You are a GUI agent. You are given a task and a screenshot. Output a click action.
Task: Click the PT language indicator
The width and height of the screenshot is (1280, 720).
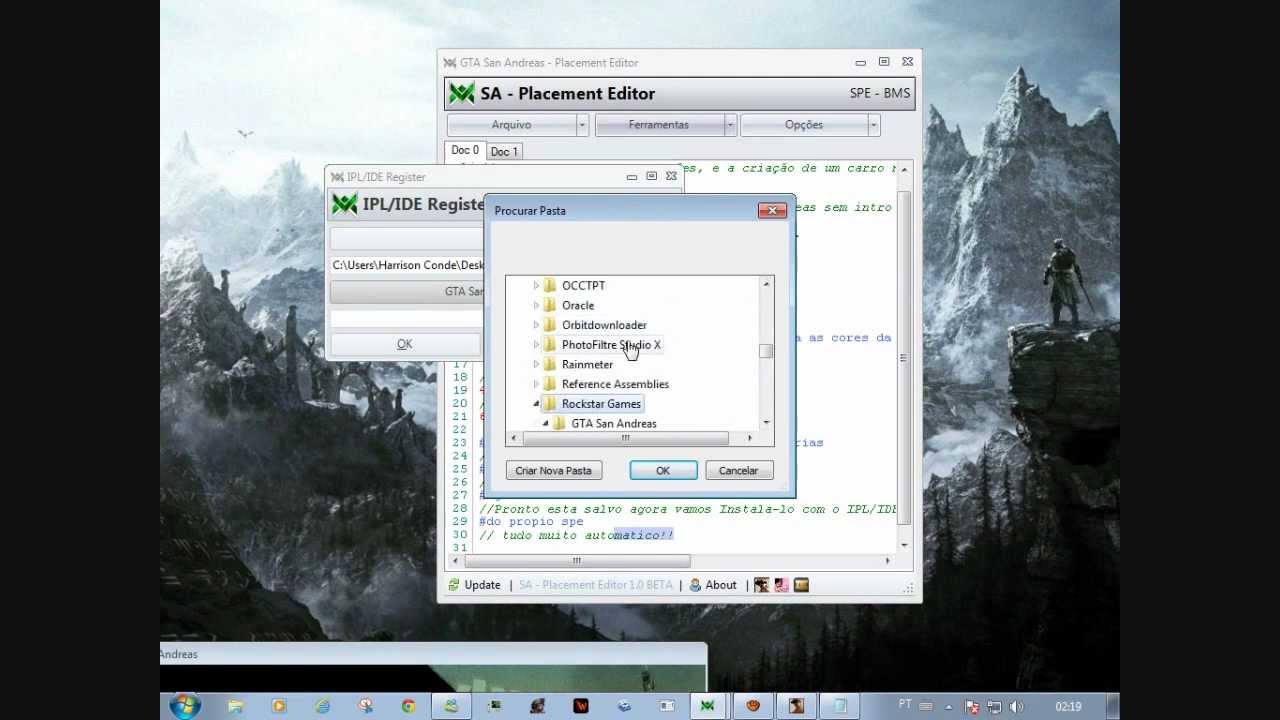tap(903, 706)
